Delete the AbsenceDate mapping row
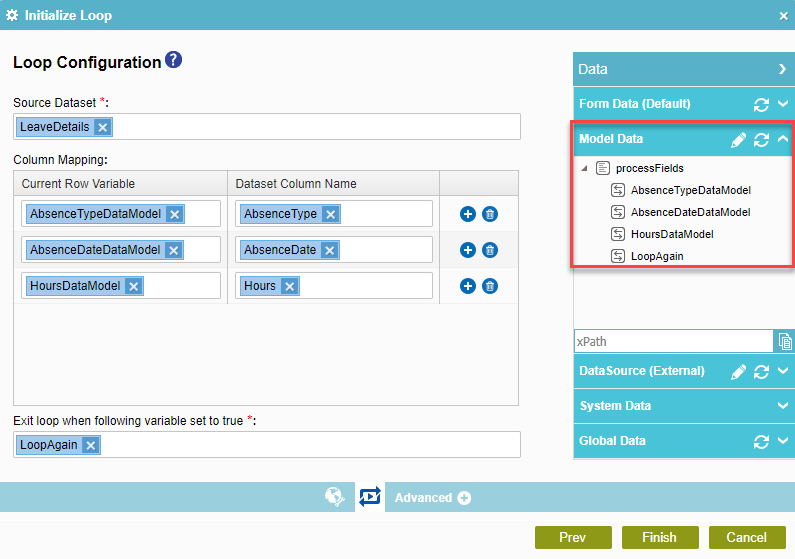Viewport: 795px width, 559px height. coord(490,250)
